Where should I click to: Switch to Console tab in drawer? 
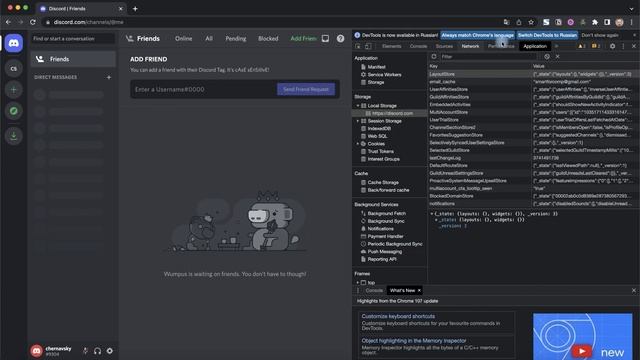pos(374,291)
